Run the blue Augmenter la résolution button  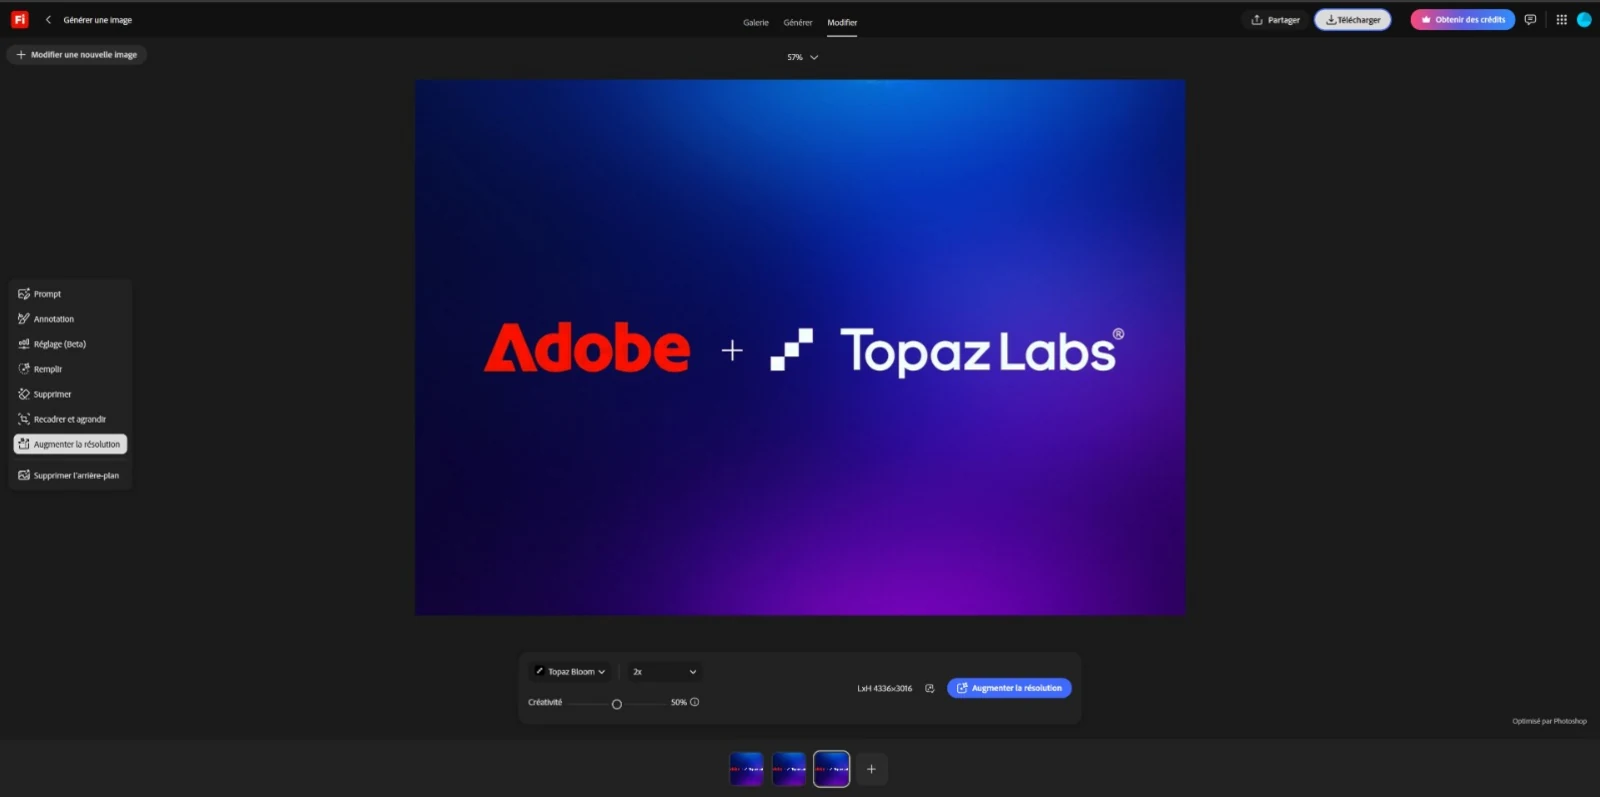click(x=1009, y=688)
